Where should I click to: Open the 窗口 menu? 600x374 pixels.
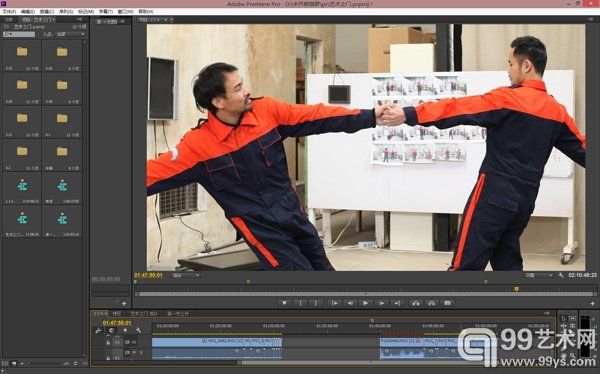pos(126,11)
